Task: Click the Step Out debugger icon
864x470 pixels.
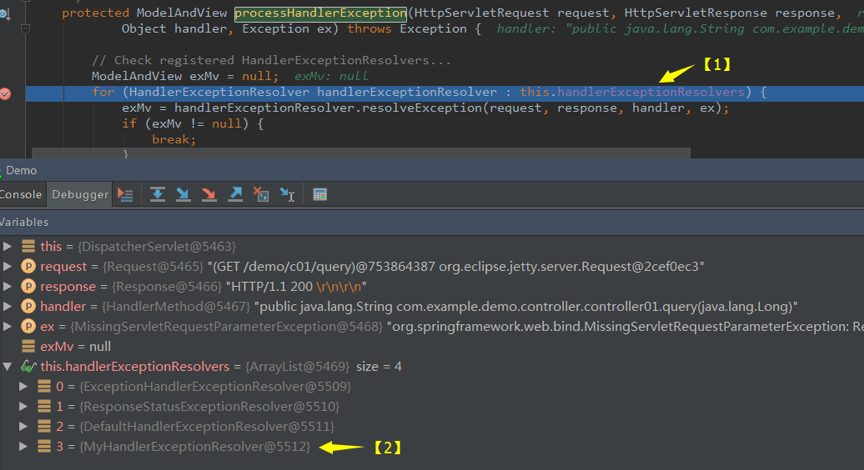Action: tap(235, 195)
